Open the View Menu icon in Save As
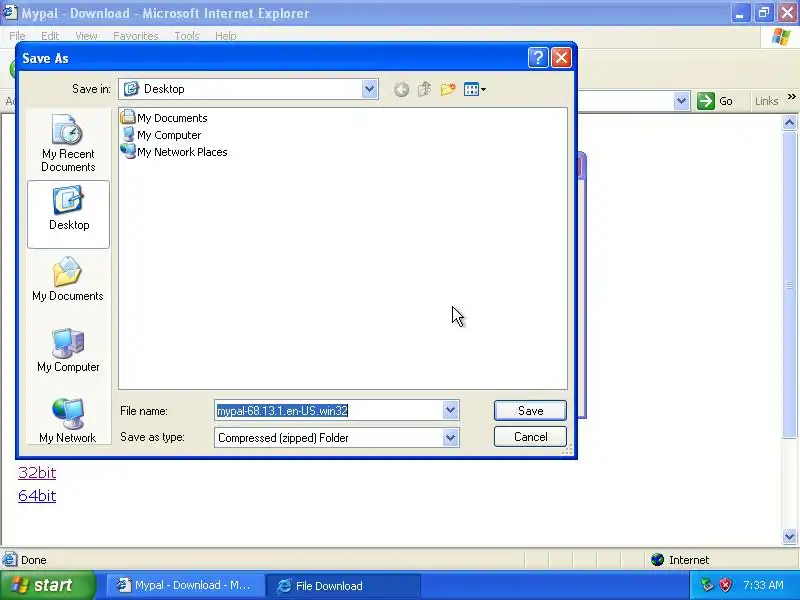Screen dimensions: 800x600 click(474, 90)
